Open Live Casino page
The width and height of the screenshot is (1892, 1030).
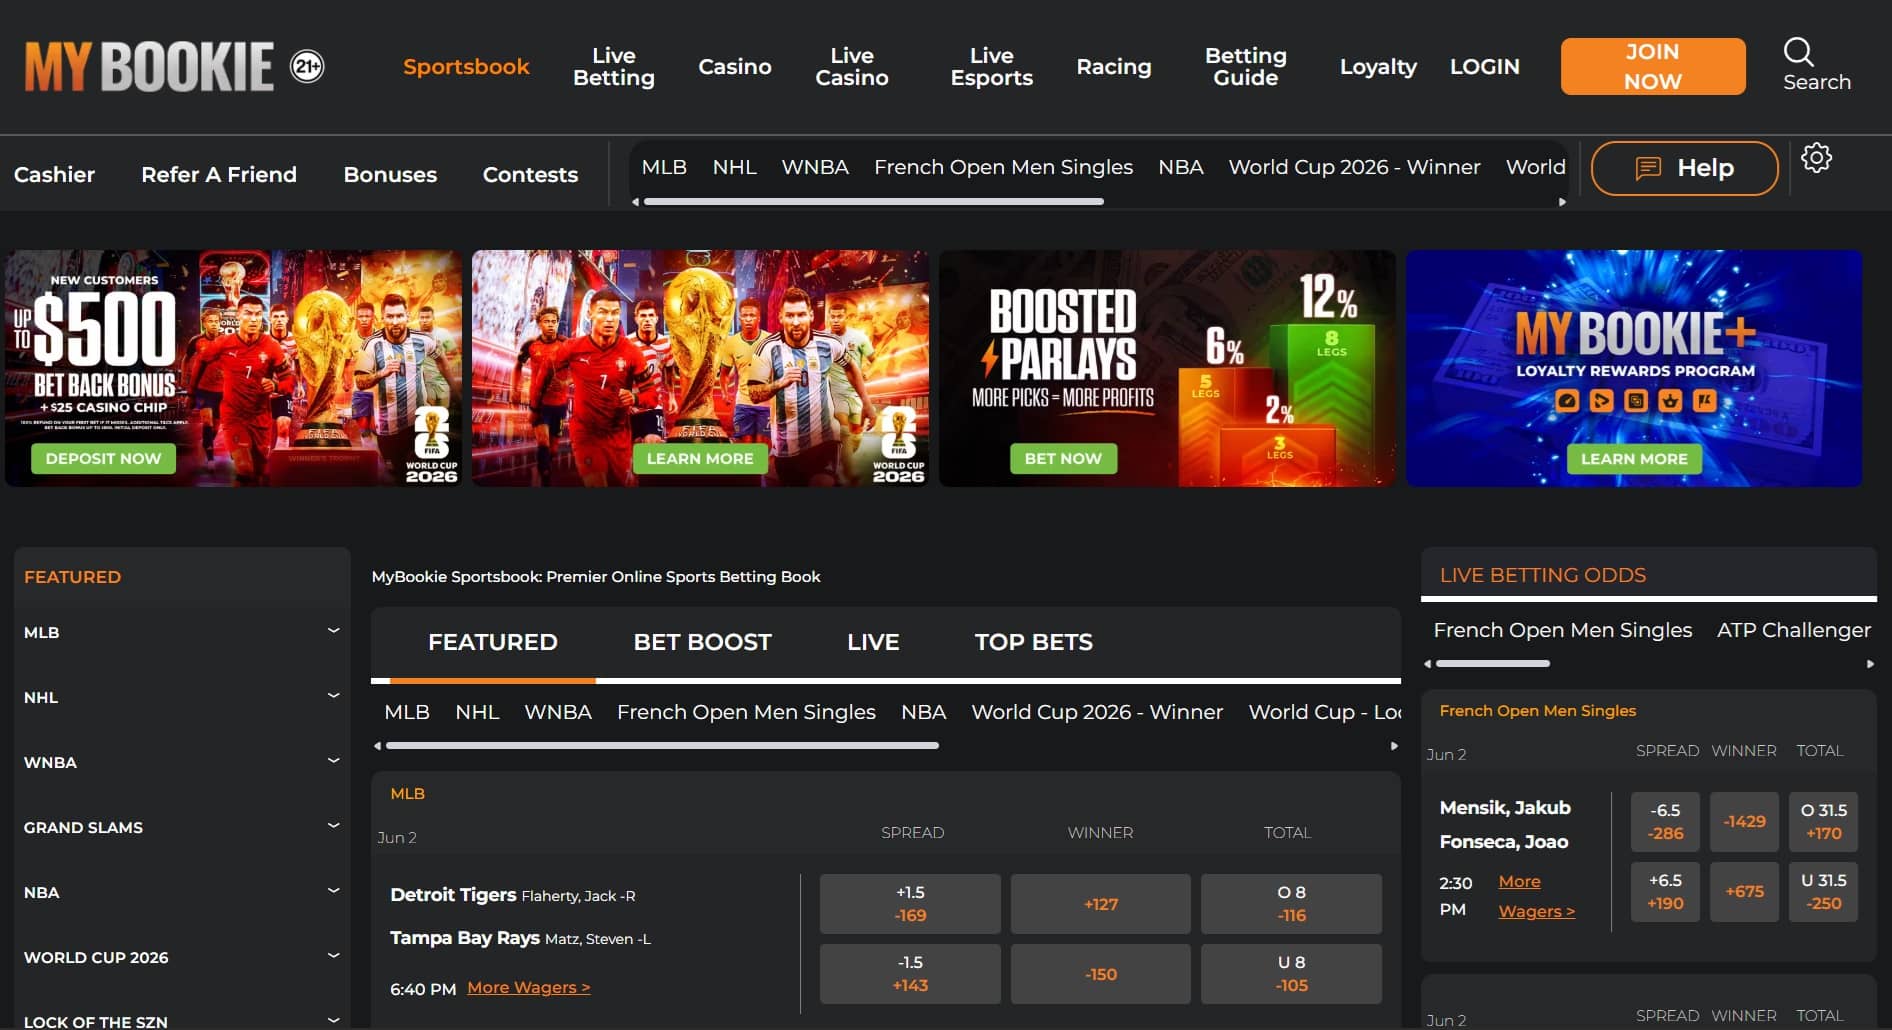(851, 67)
